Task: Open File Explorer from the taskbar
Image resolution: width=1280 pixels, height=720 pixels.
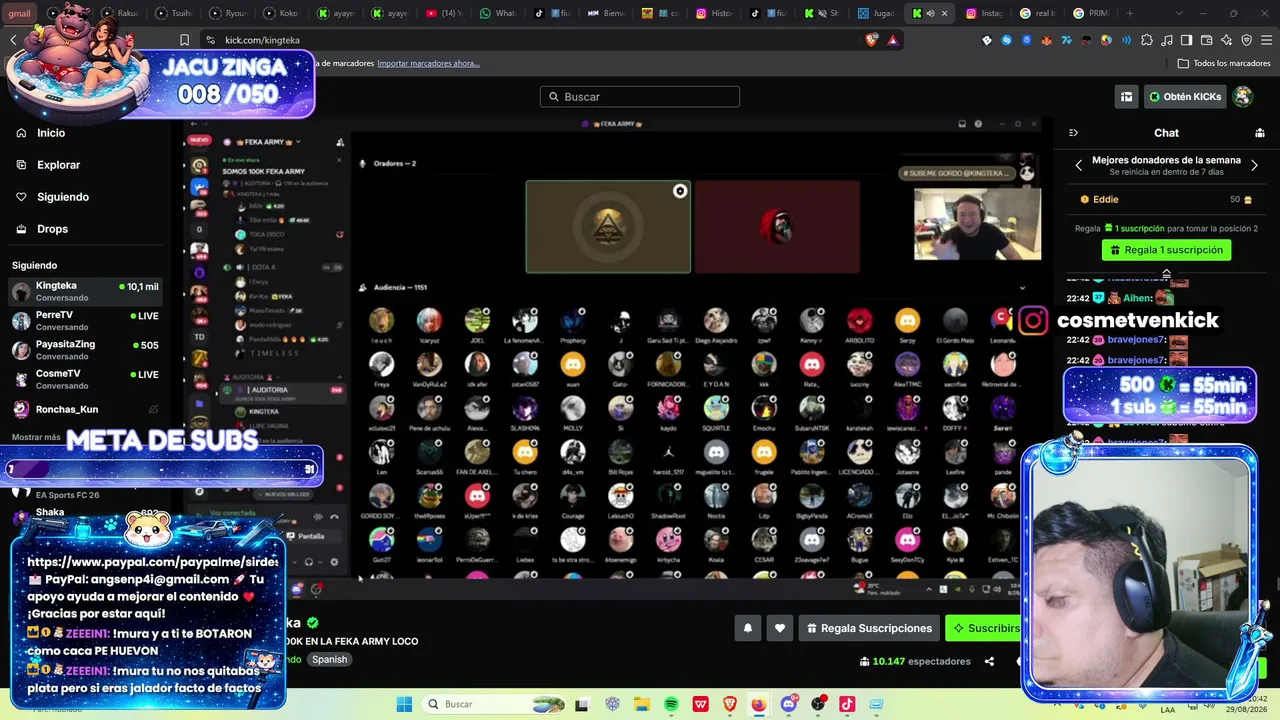Action: 641,704
